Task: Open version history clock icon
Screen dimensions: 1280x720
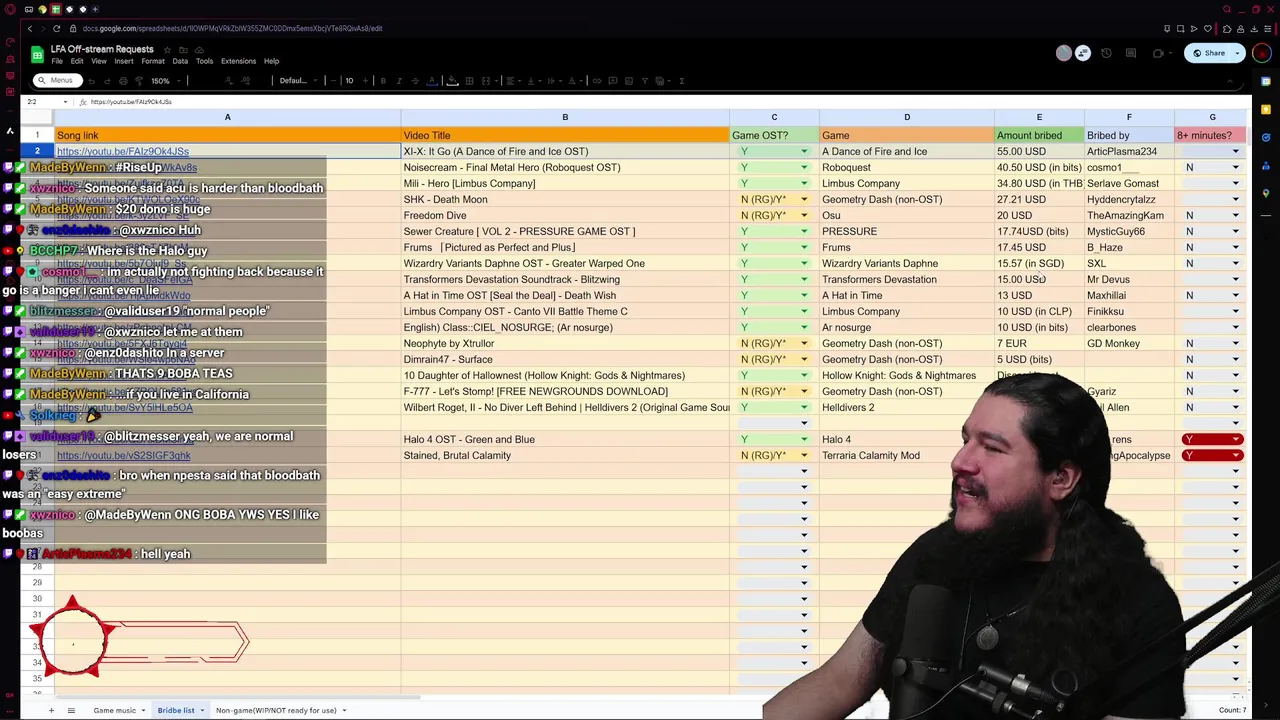Action: click(1106, 53)
